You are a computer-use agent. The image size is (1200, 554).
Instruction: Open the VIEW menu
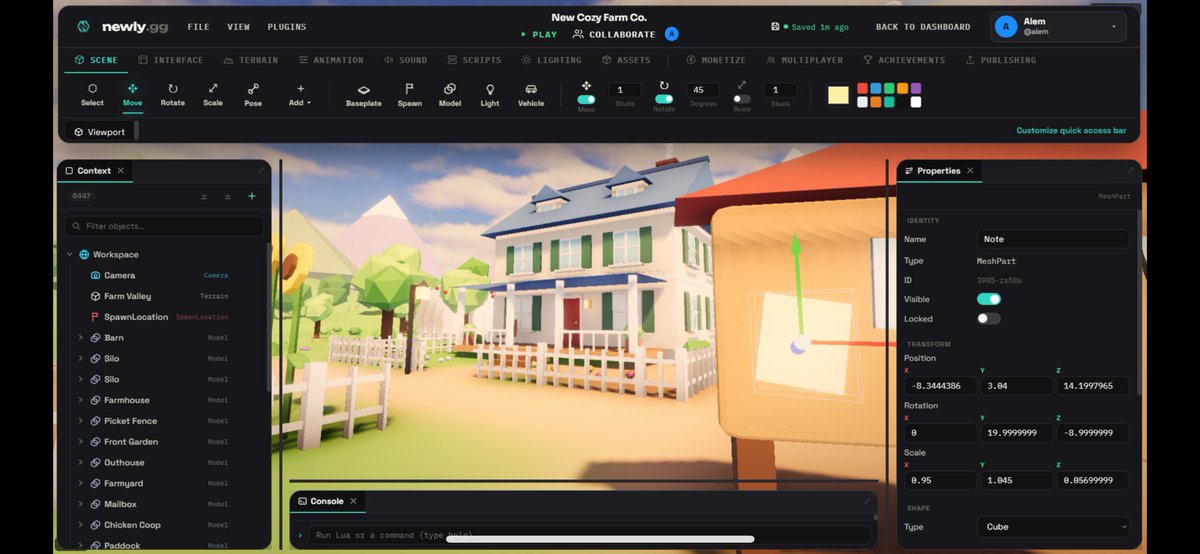pyautogui.click(x=239, y=27)
